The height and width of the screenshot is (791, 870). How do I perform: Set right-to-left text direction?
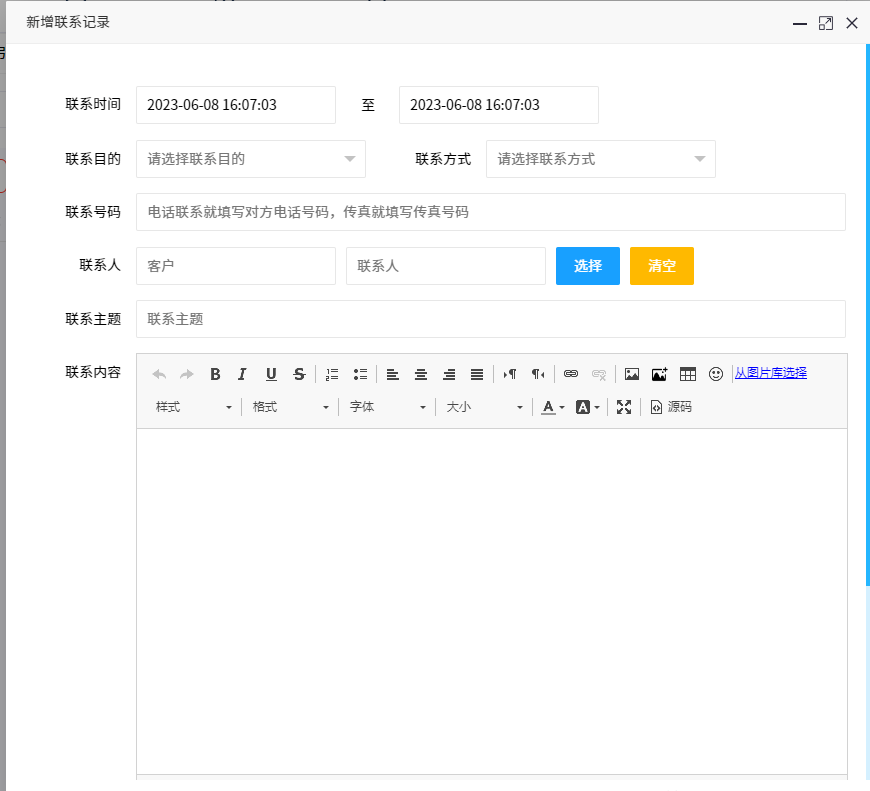tap(538, 374)
